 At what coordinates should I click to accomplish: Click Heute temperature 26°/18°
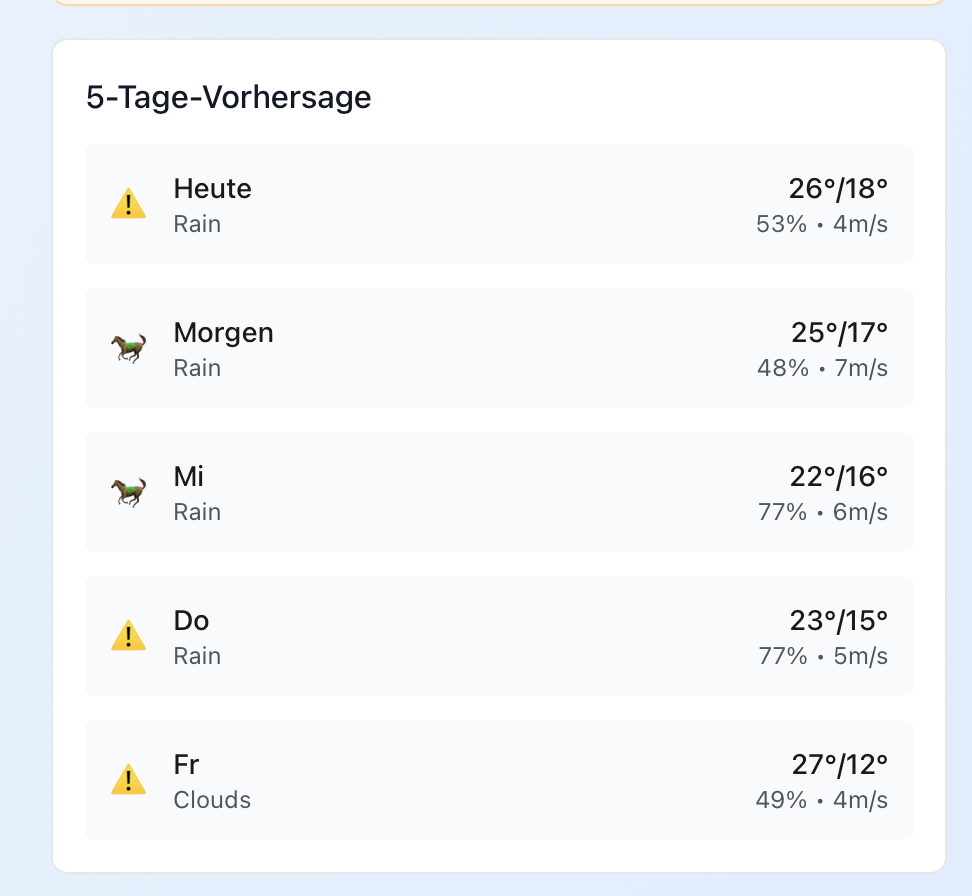tap(838, 188)
